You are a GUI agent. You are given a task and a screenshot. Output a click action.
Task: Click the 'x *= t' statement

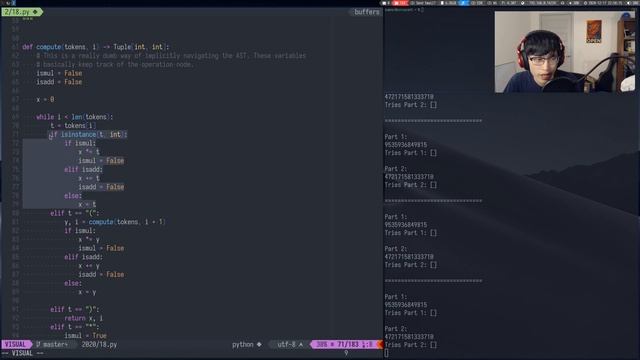click(89, 152)
